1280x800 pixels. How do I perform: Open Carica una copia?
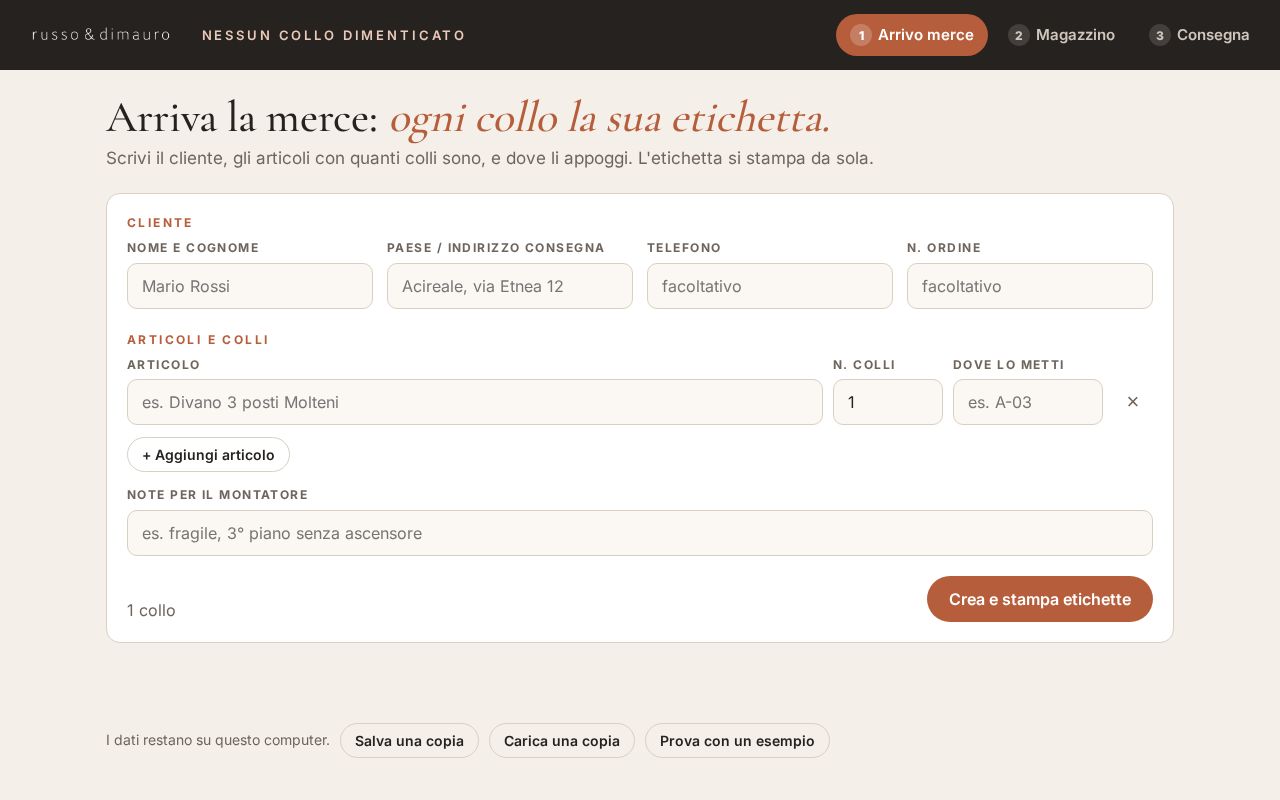click(562, 741)
